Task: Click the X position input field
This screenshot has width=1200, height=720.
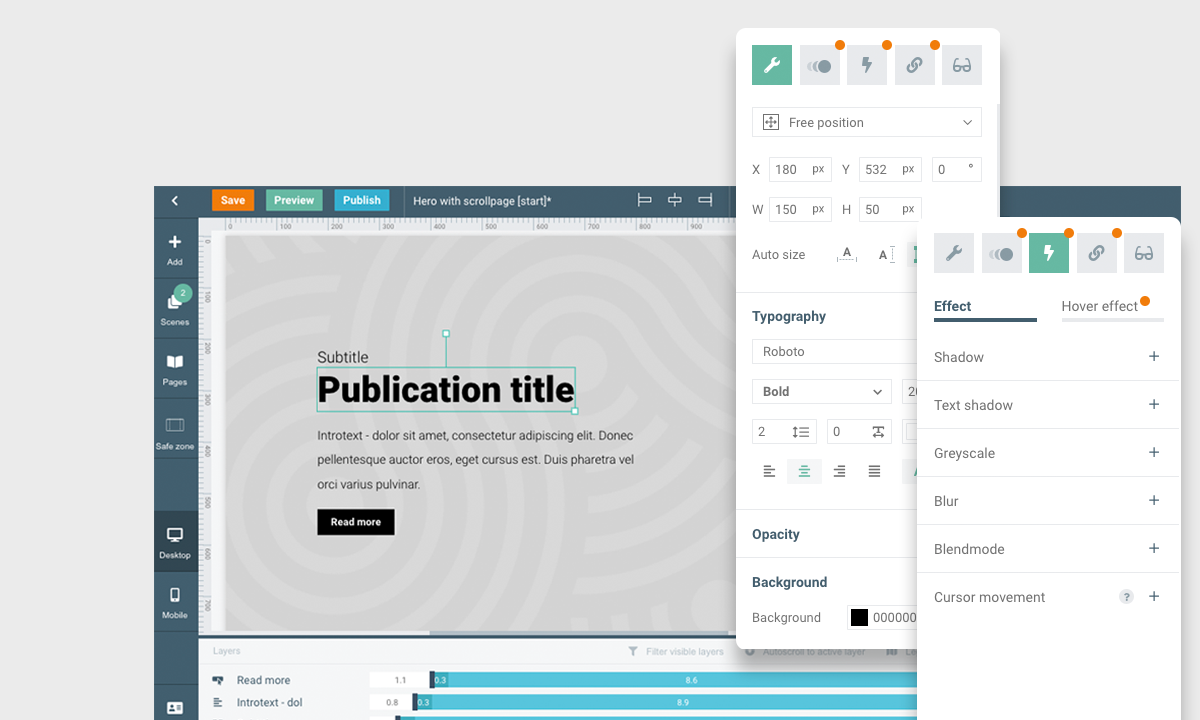Action: click(800, 170)
